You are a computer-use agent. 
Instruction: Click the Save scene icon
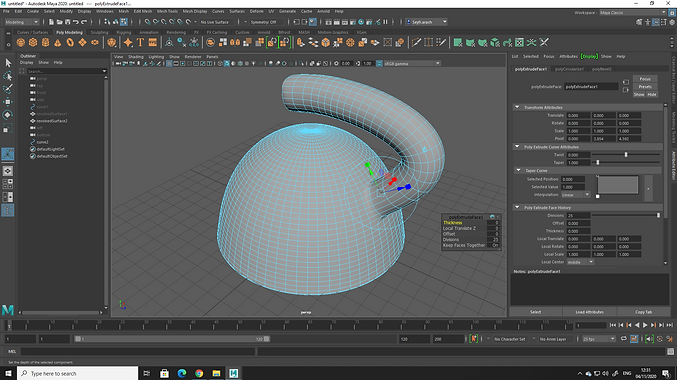67,22
